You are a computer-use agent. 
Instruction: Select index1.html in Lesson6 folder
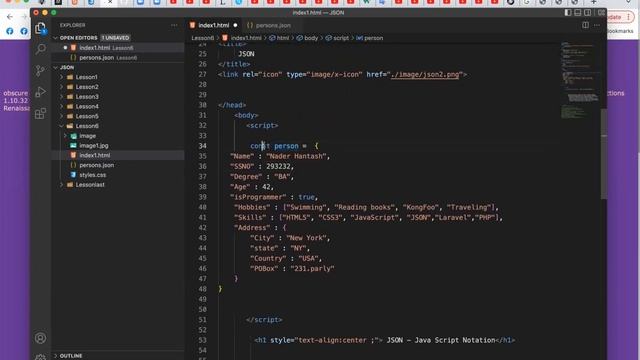pos(94,155)
